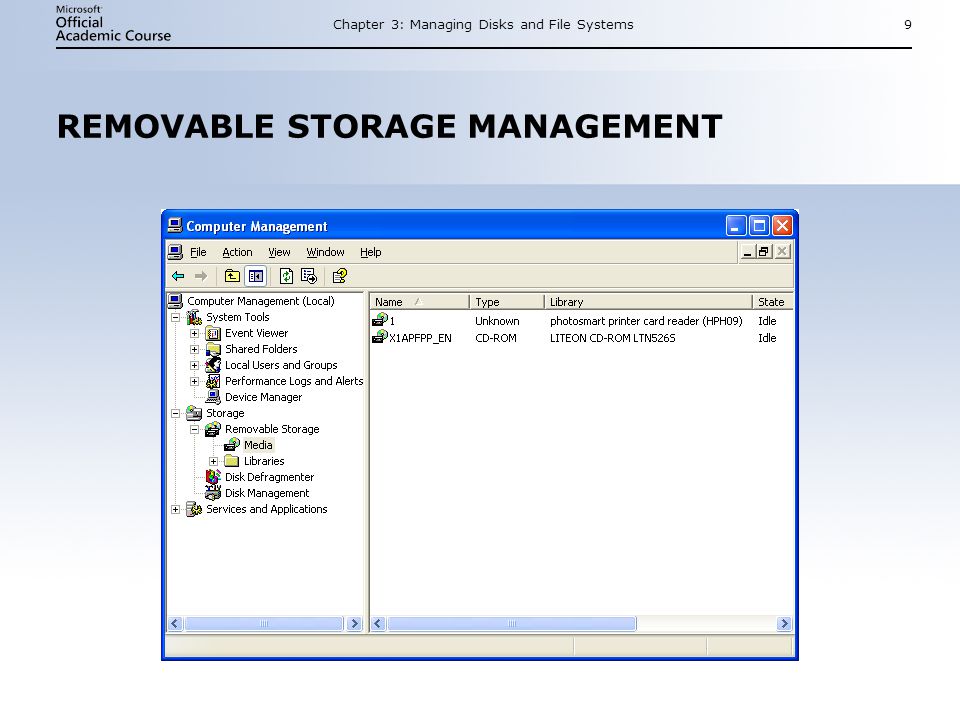Click the tree pane horizontal scrollbar thumb
The height and width of the screenshot is (720, 960).
click(264, 624)
